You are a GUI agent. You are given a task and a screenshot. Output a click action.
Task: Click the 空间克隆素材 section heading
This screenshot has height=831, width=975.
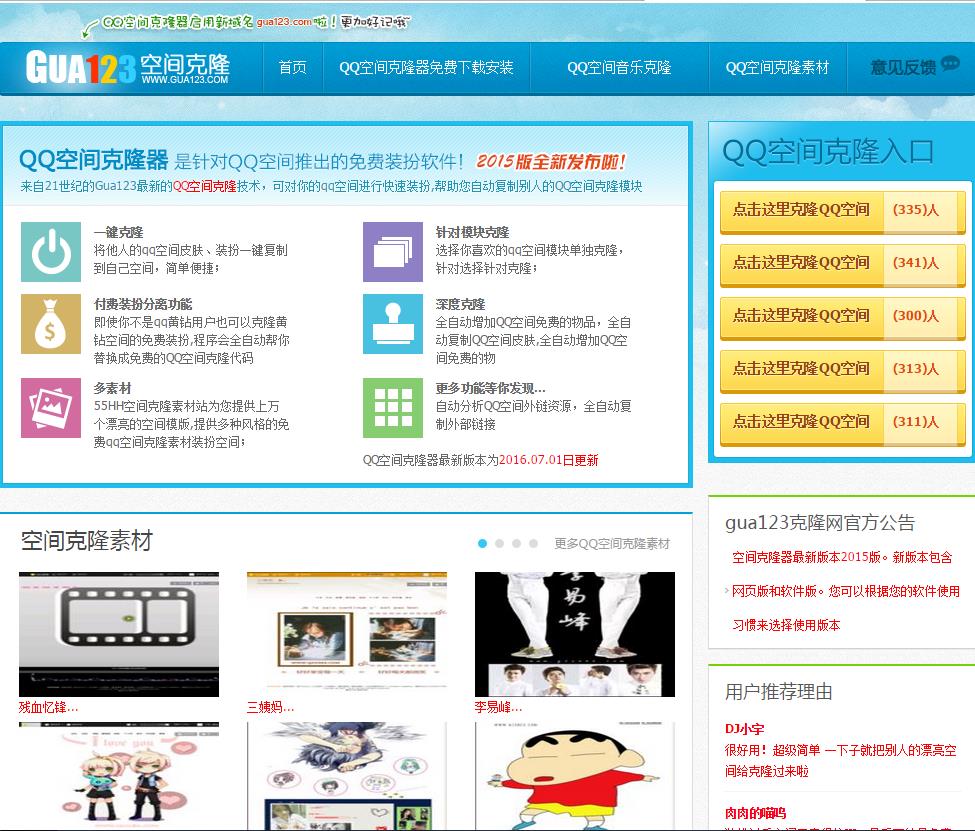coord(86,541)
